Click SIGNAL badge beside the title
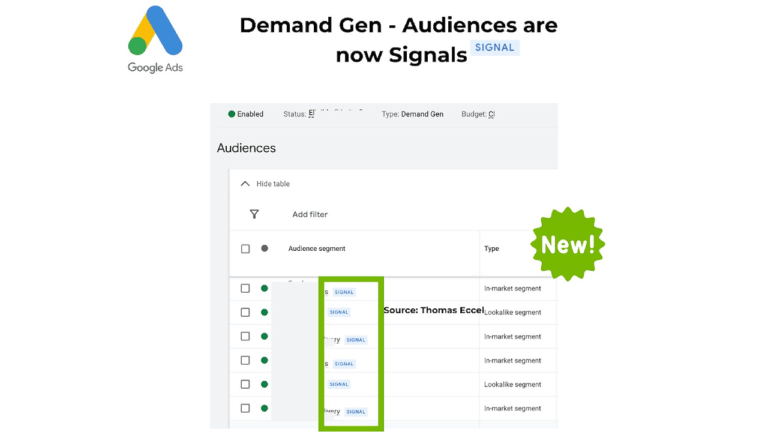 coord(495,48)
